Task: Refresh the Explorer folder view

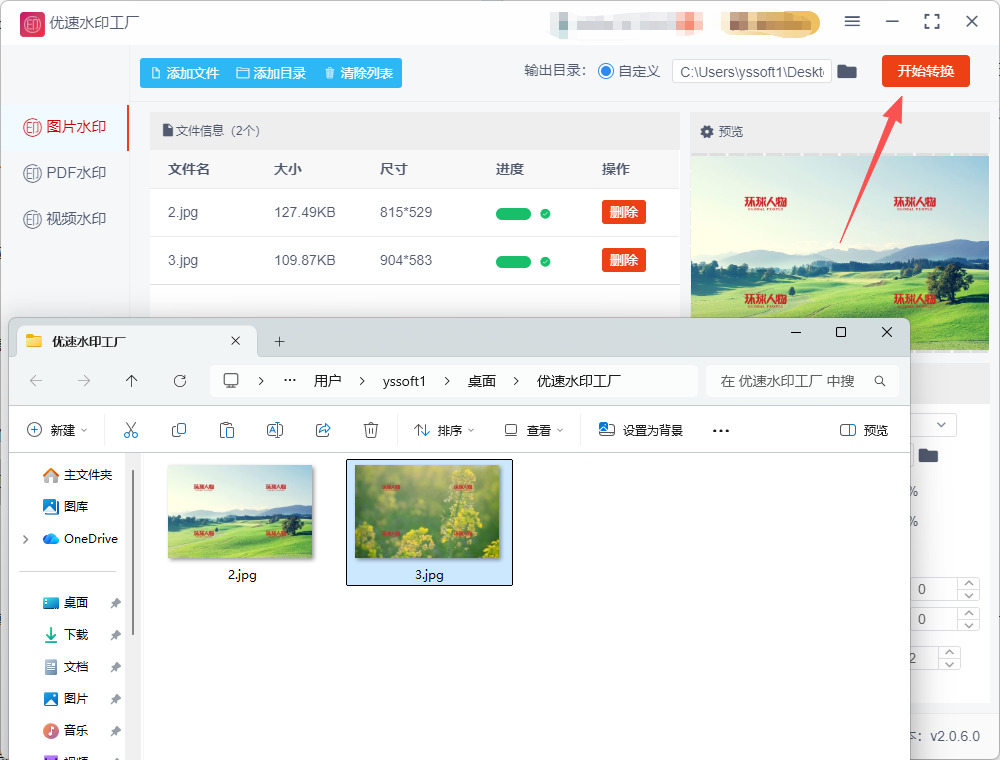Action: pos(180,381)
